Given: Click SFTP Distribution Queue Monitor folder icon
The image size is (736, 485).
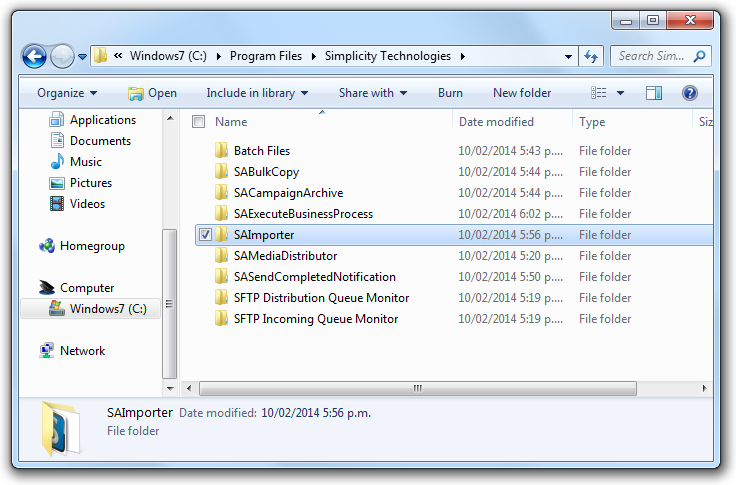Looking at the screenshot, I should click(x=221, y=297).
